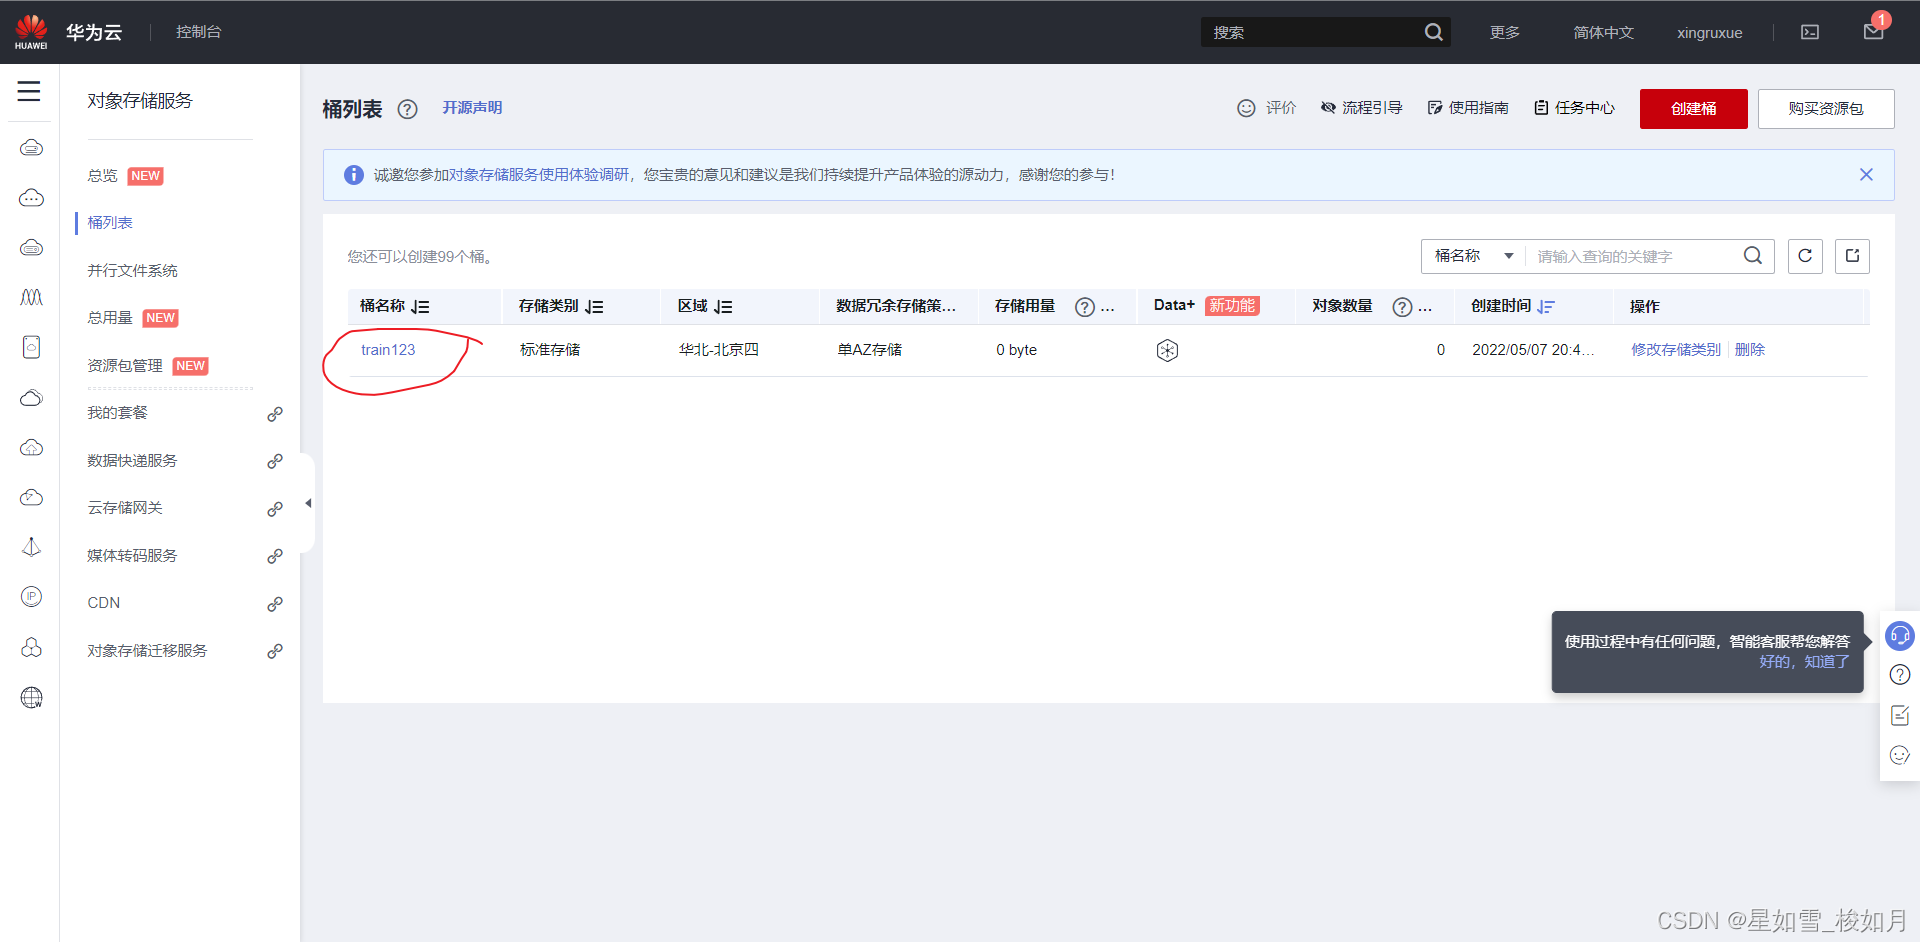Open the smart customer service headset icon
Image resolution: width=1920 pixels, height=942 pixels.
1900,635
